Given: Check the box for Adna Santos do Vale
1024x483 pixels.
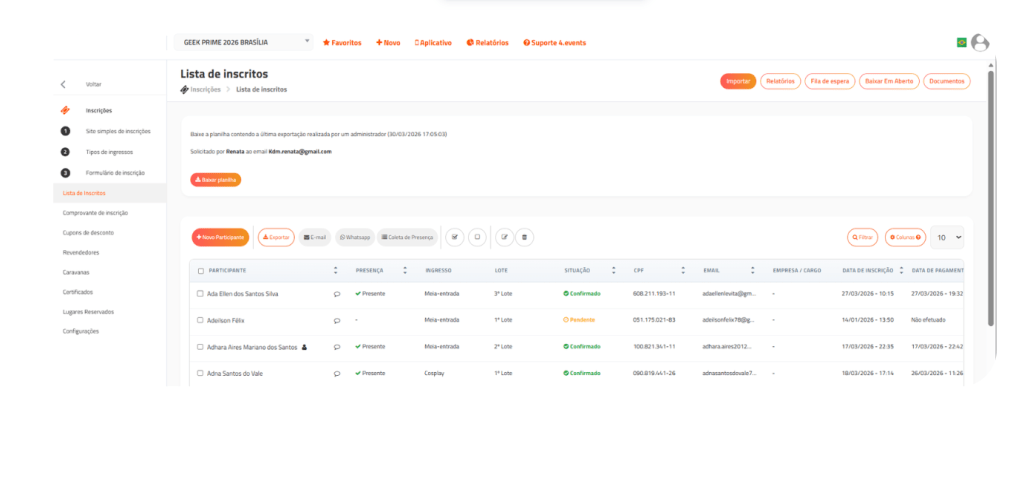Looking at the screenshot, I should point(200,373).
